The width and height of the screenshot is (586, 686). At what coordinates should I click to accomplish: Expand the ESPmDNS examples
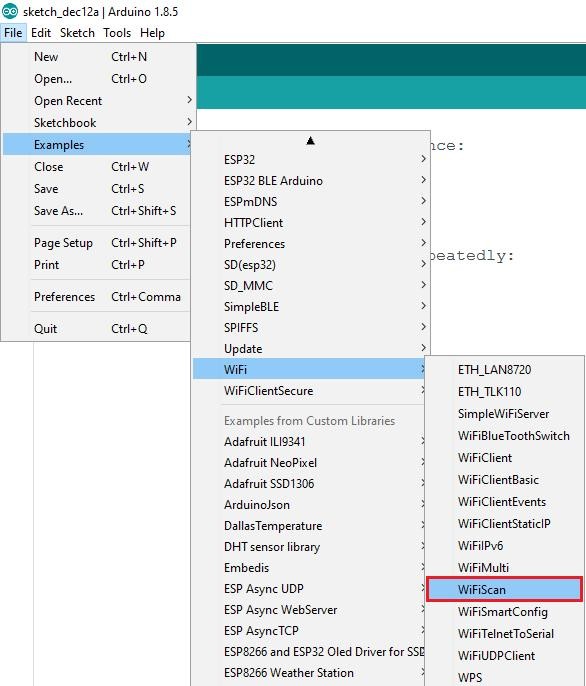[311, 202]
